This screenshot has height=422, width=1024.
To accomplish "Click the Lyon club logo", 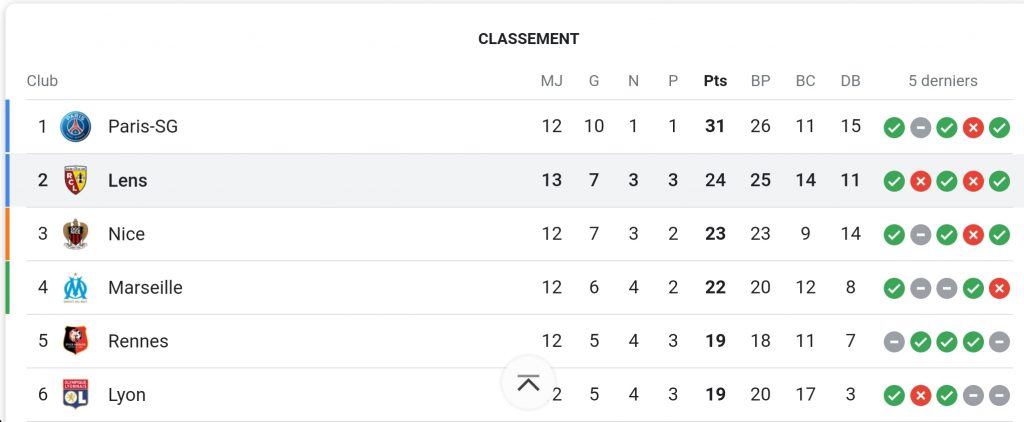I will (x=76, y=395).
